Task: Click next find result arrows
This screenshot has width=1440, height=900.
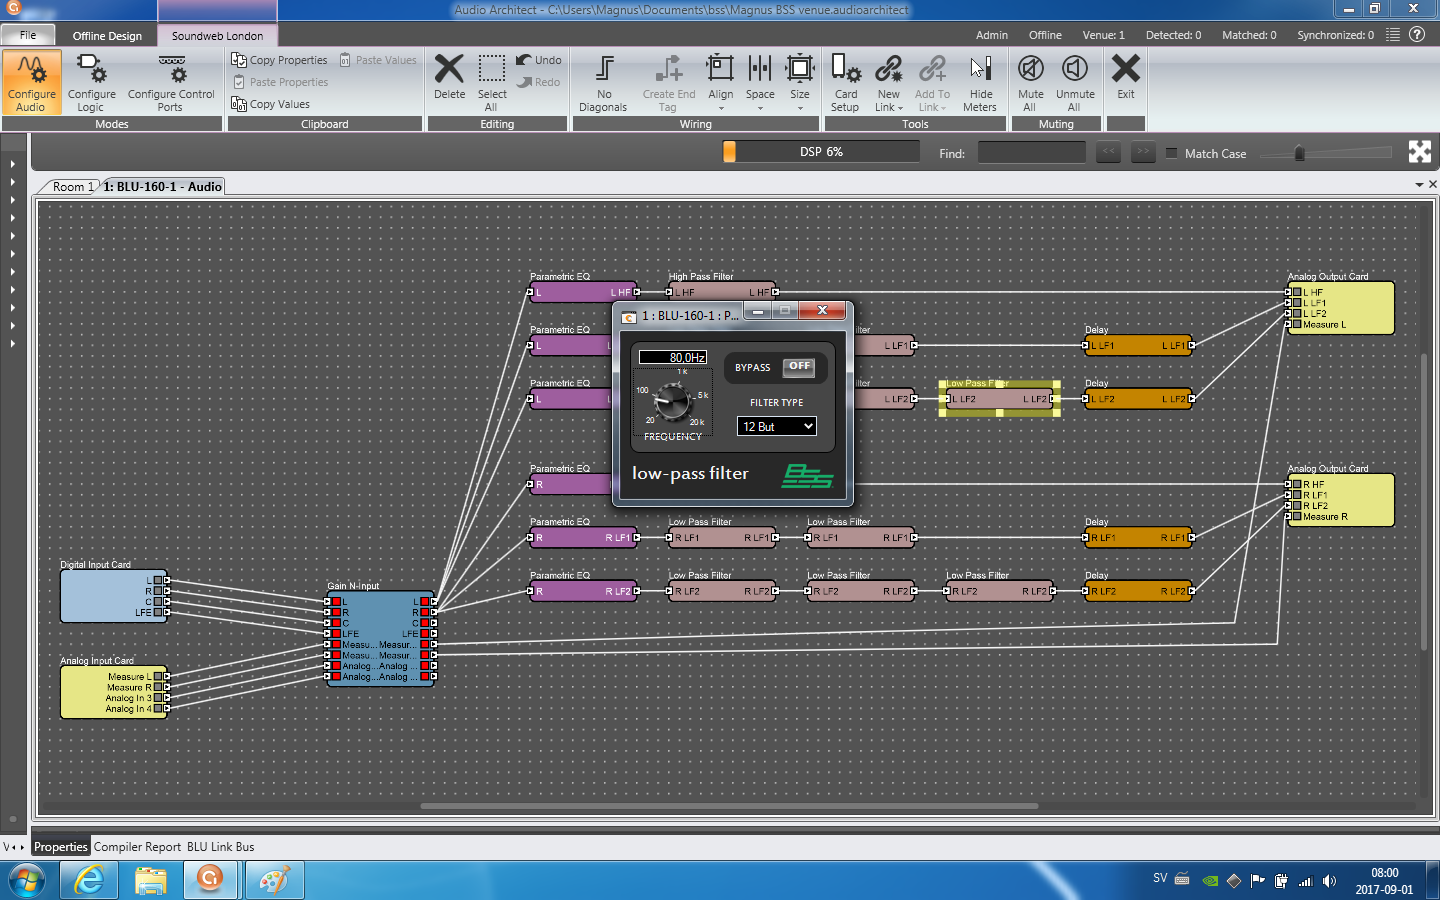Action: click(x=1143, y=152)
